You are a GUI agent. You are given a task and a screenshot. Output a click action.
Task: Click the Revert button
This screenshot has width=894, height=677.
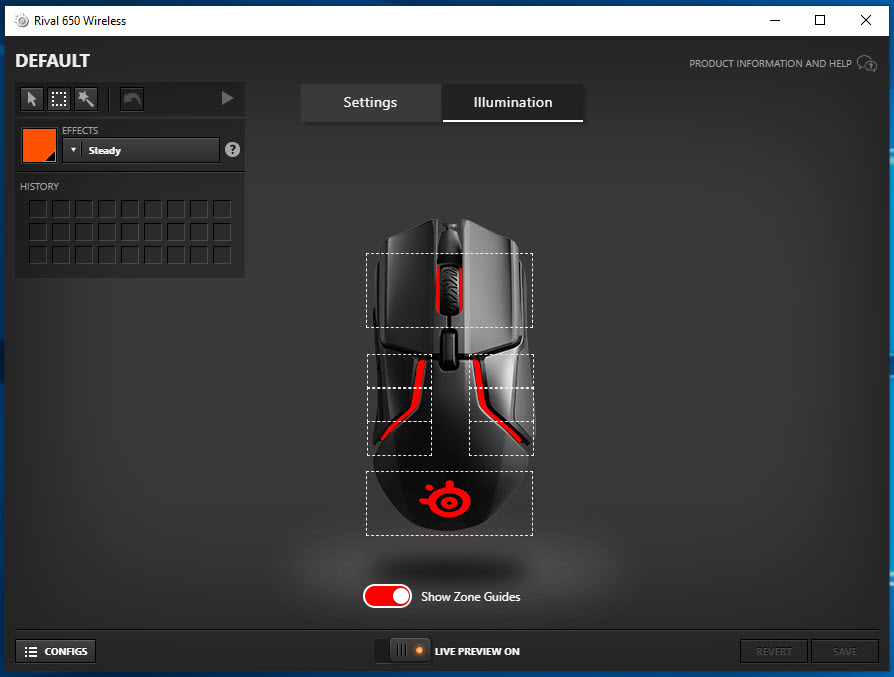[x=774, y=651]
